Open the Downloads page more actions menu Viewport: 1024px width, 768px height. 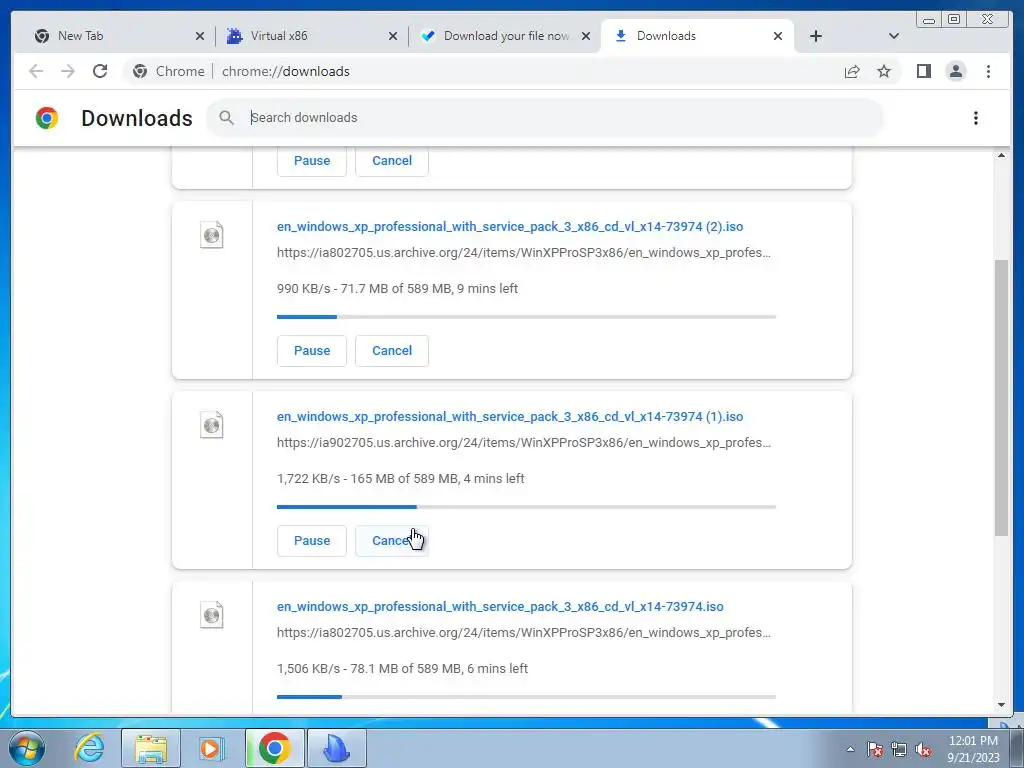pyautogui.click(x=976, y=118)
